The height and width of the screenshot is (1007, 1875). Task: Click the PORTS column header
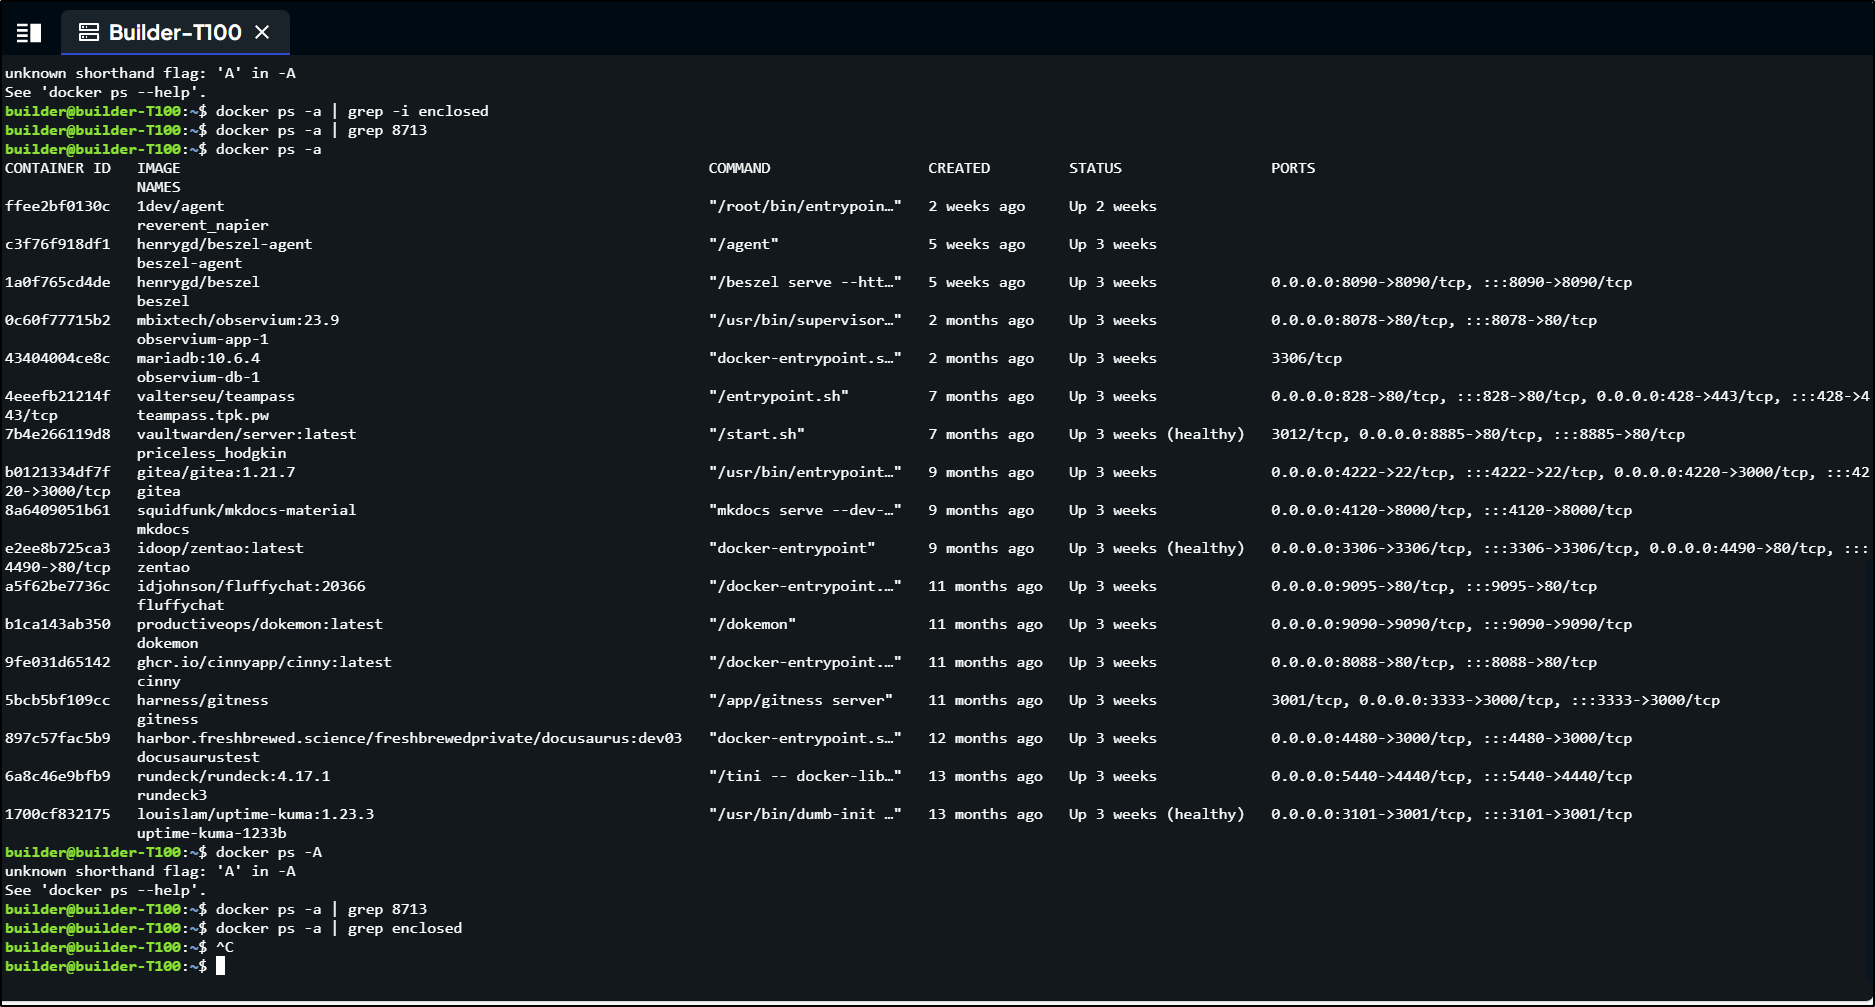(x=1293, y=168)
